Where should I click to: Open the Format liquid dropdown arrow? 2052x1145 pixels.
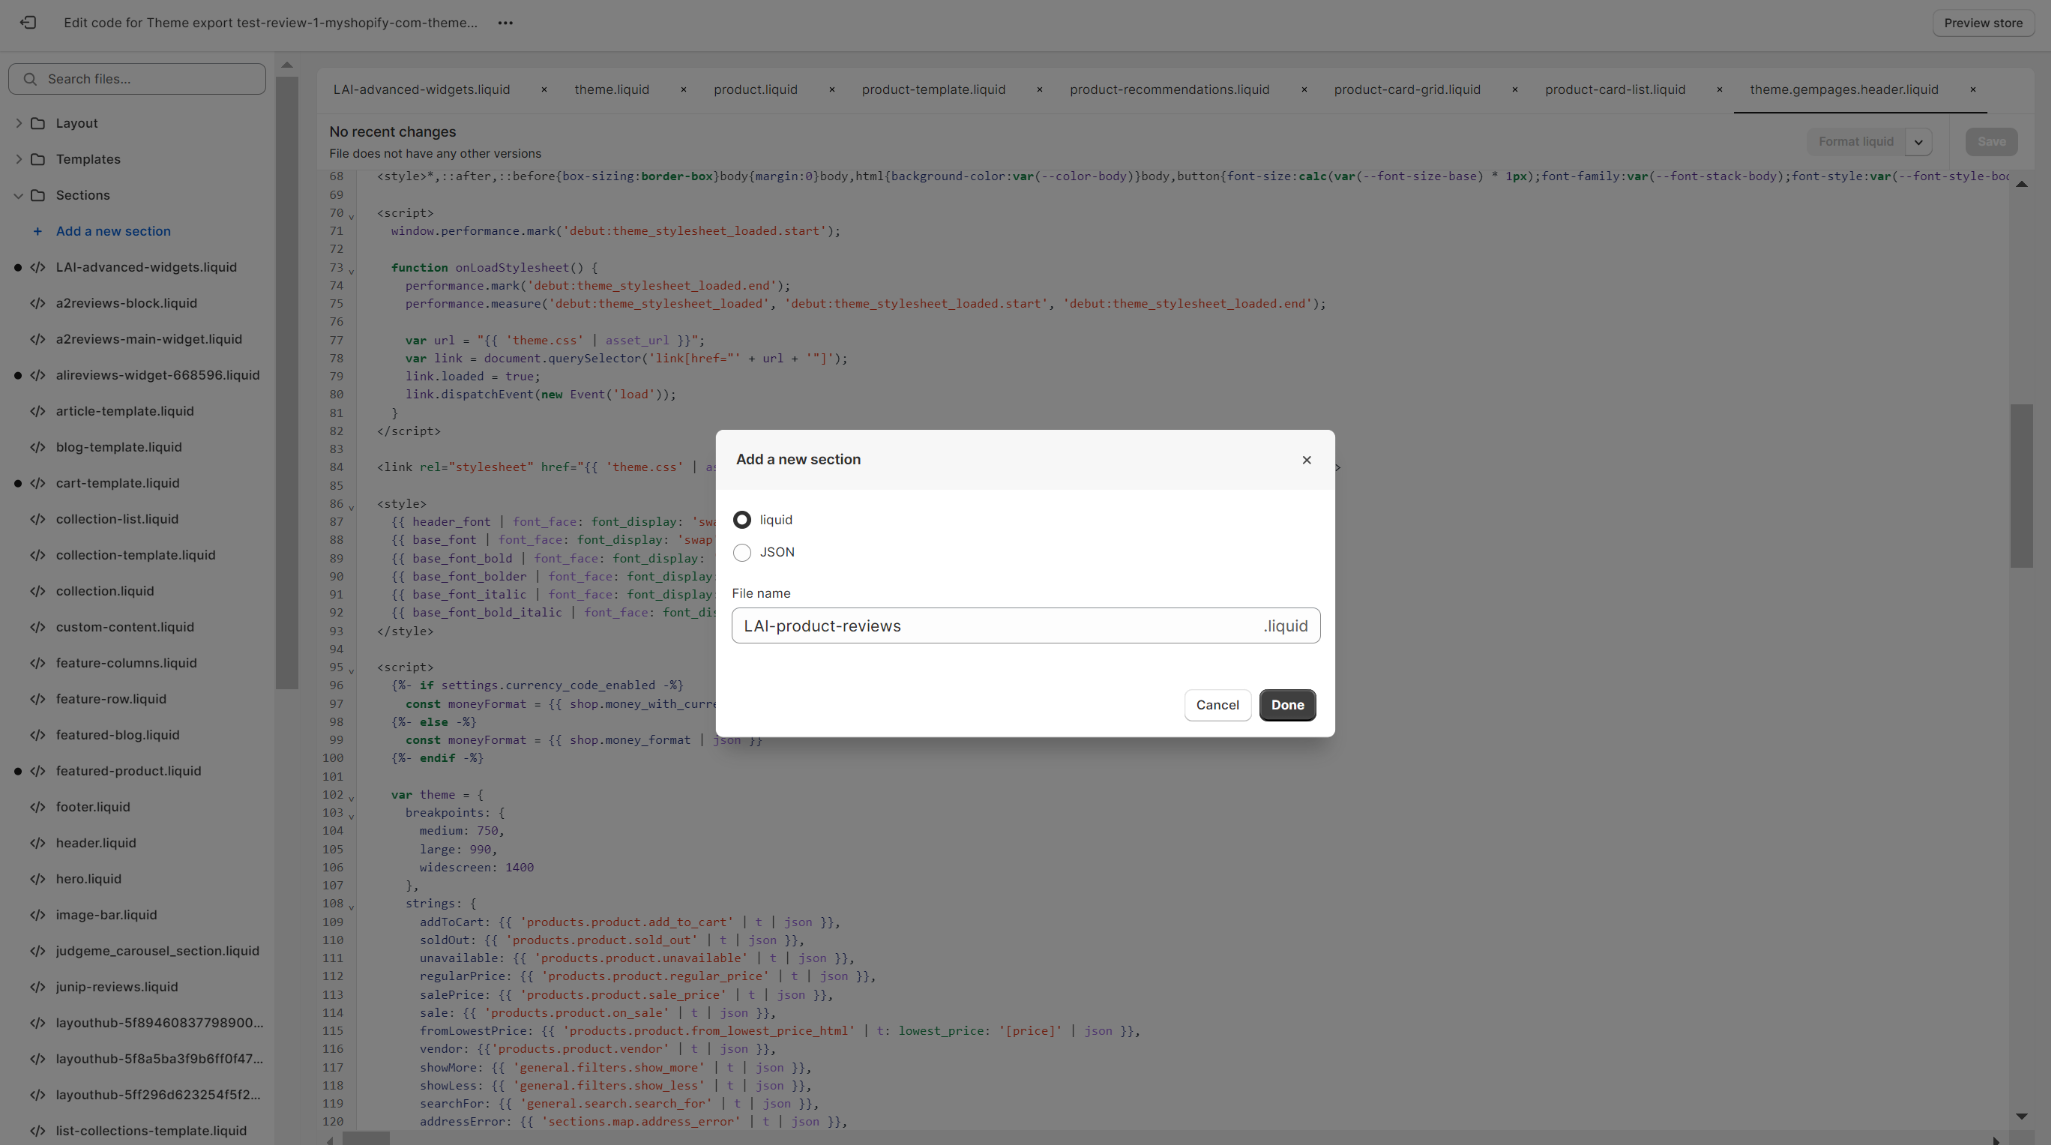pyautogui.click(x=1918, y=142)
